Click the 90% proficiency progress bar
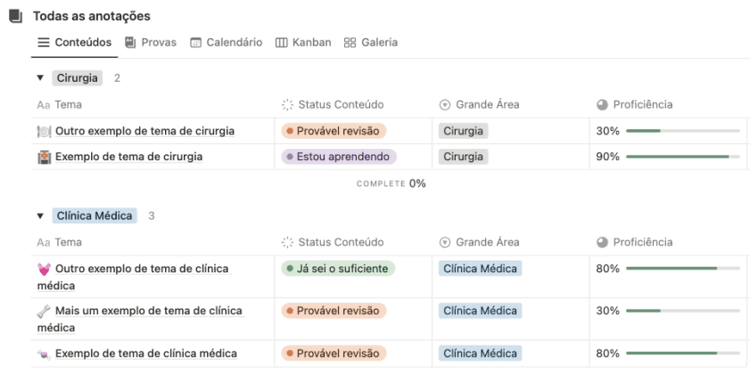The image size is (750, 373). click(x=683, y=157)
